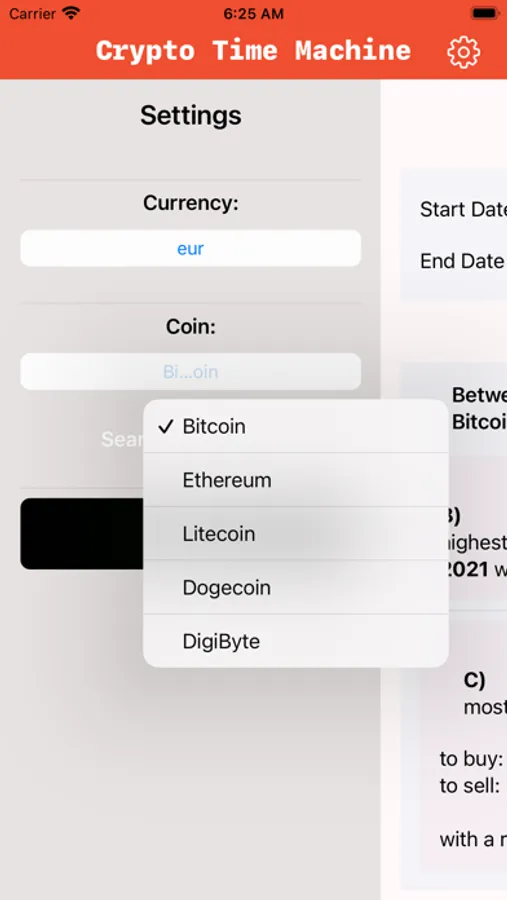Open the Coin picker field
Viewport: 507px width, 900px height.
click(191, 372)
